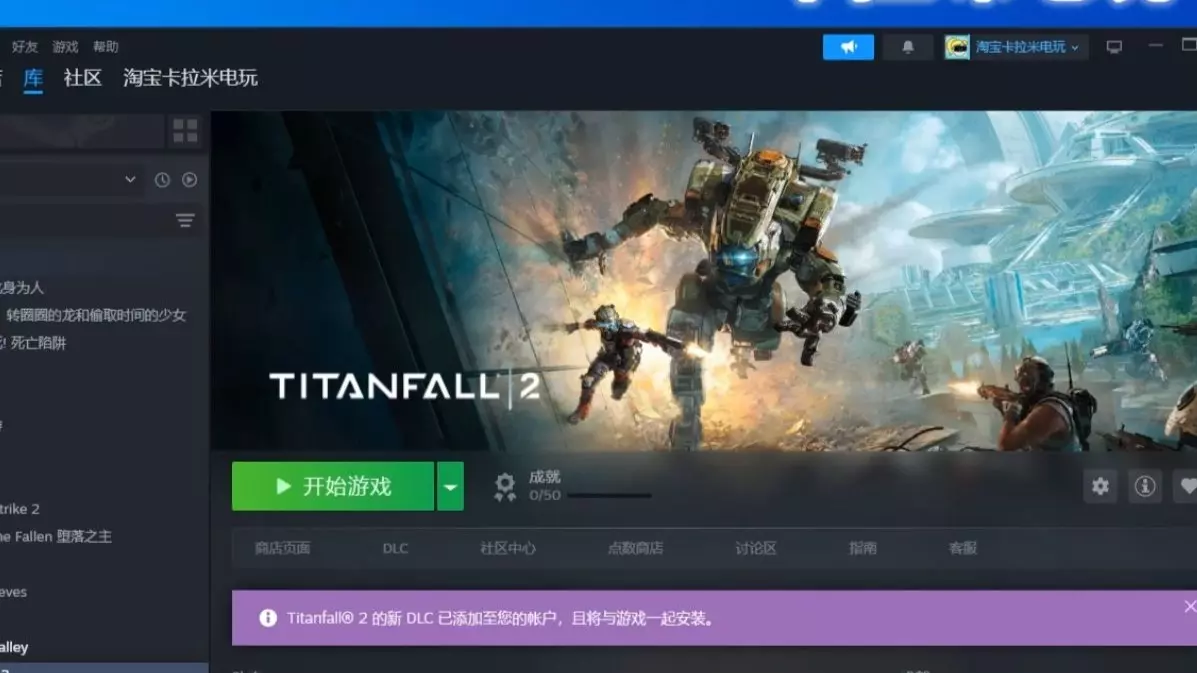Viewport: 1197px width, 673px height.
Task: Click the achievements 成就 gear icon
Action: pyautogui.click(x=505, y=486)
